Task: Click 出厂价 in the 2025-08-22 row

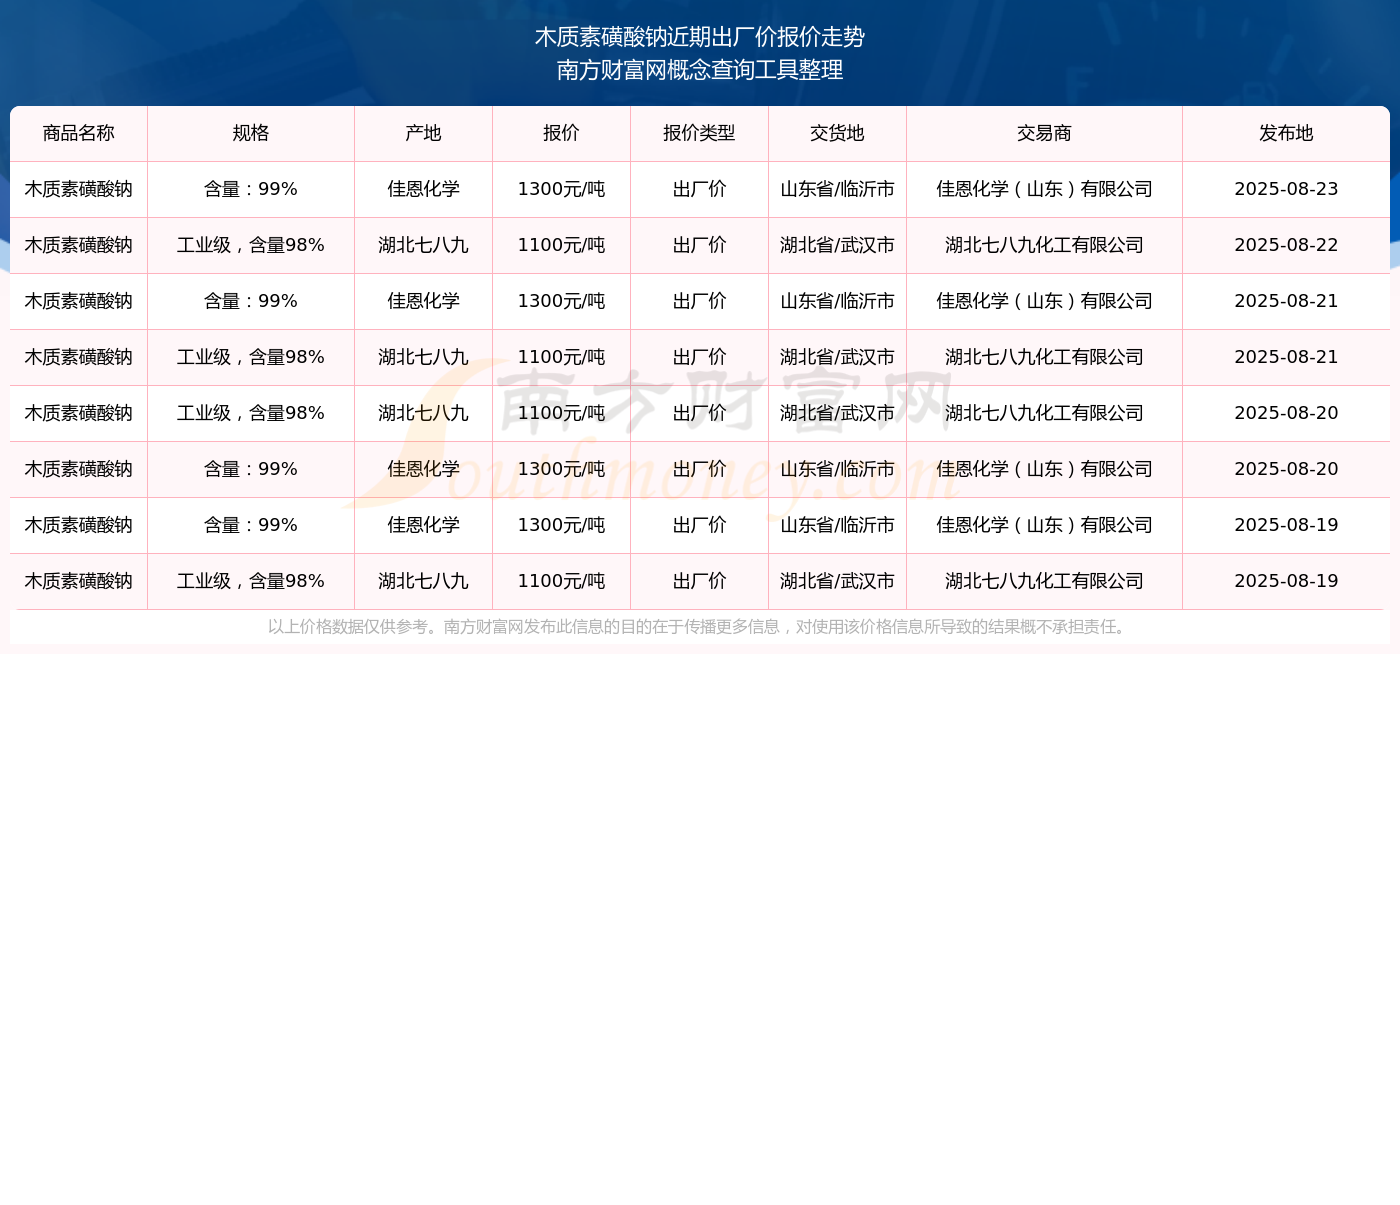Action: pyautogui.click(x=699, y=246)
